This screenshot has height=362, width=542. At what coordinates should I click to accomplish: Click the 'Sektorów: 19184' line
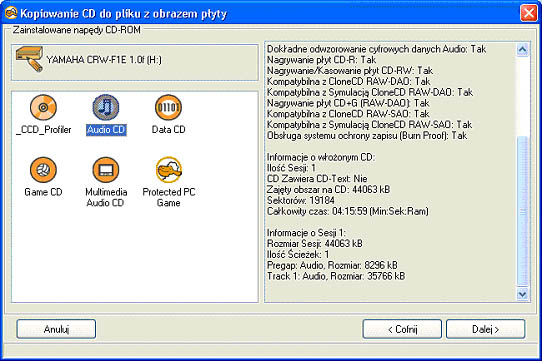click(x=301, y=200)
